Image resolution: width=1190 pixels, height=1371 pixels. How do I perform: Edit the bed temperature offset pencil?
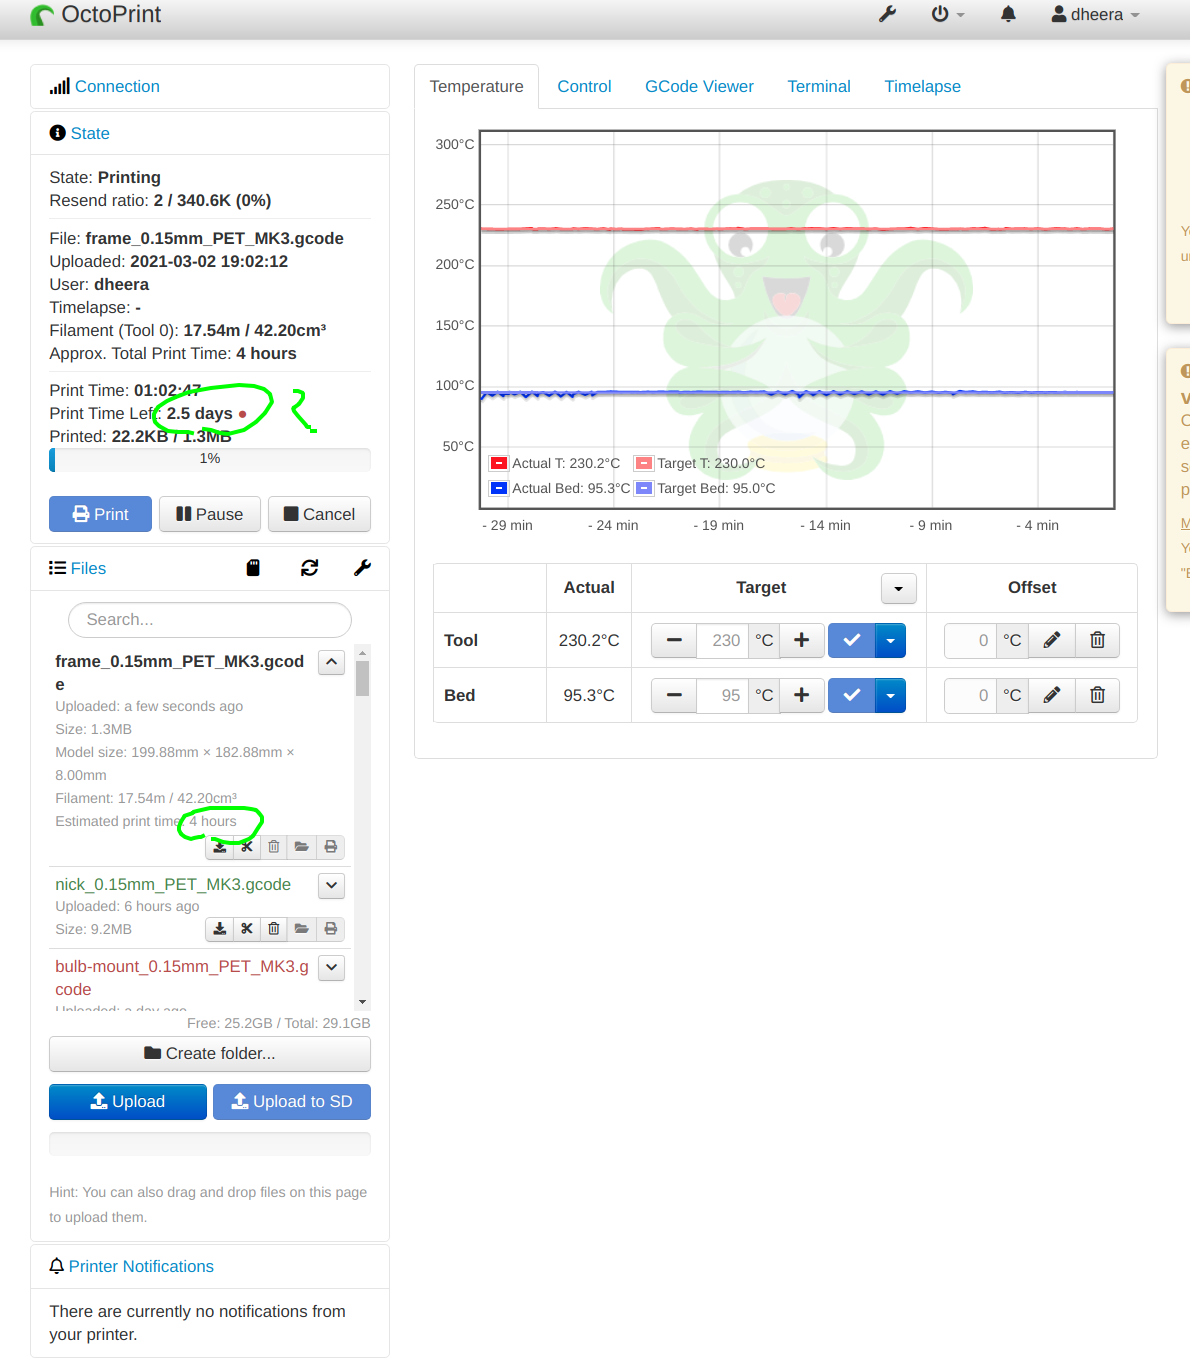tap(1051, 695)
